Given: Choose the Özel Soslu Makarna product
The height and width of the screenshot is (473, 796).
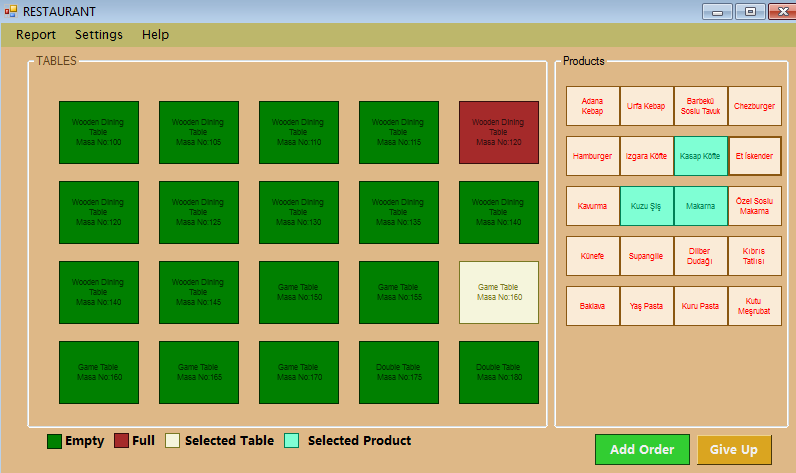Looking at the screenshot, I should pyautogui.click(x=754, y=206).
